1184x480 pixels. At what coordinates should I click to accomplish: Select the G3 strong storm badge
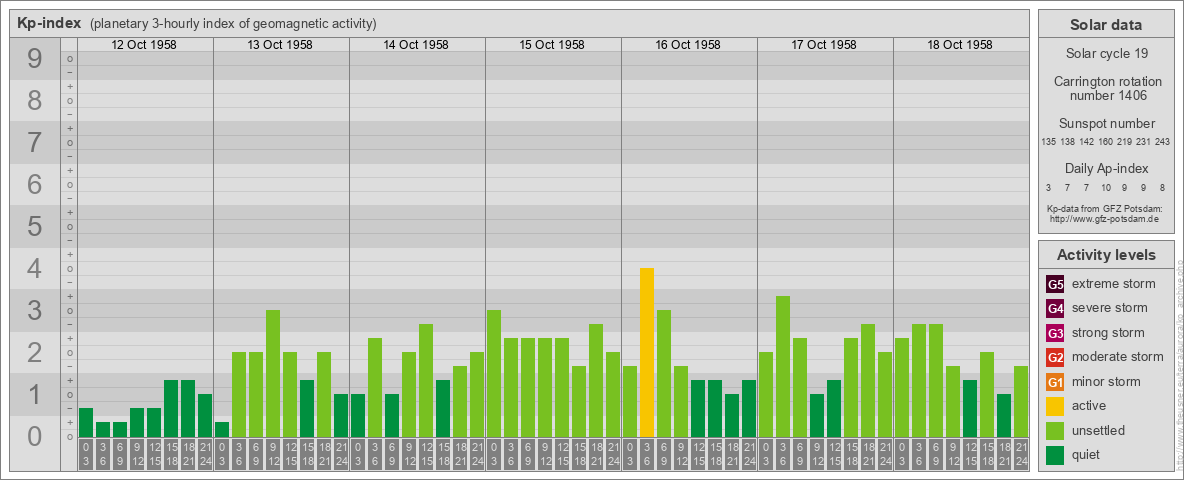coord(1055,333)
